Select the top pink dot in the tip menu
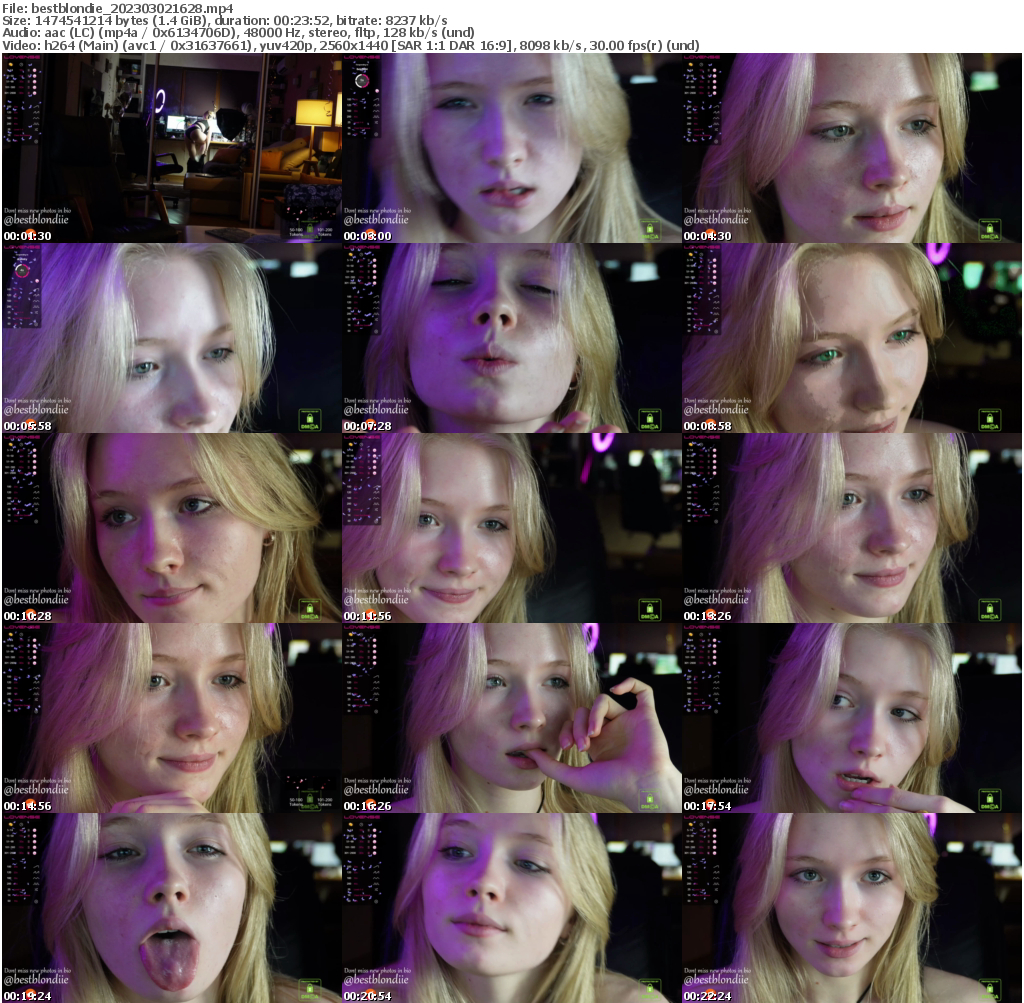Viewport: 1024px width, 1003px height. tap(34, 69)
